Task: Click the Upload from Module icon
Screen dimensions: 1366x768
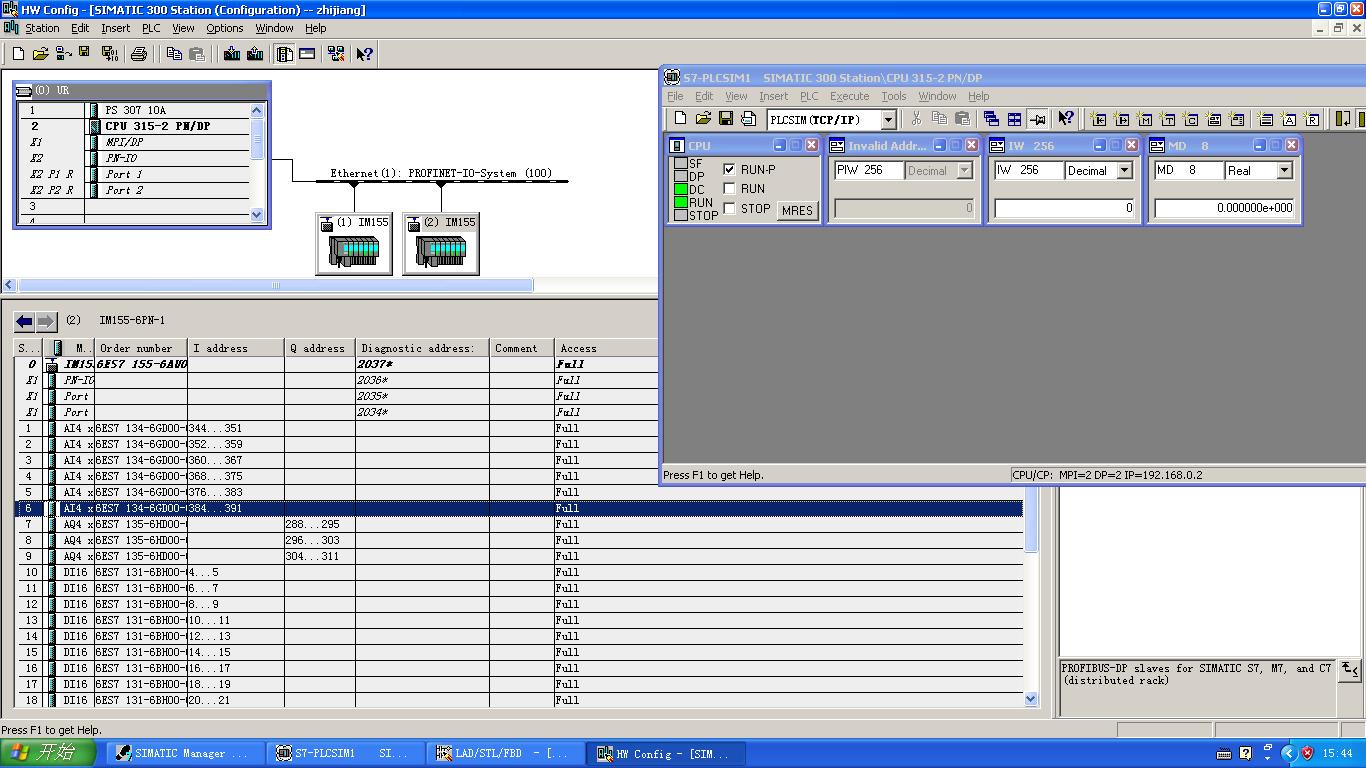Action: [255, 54]
